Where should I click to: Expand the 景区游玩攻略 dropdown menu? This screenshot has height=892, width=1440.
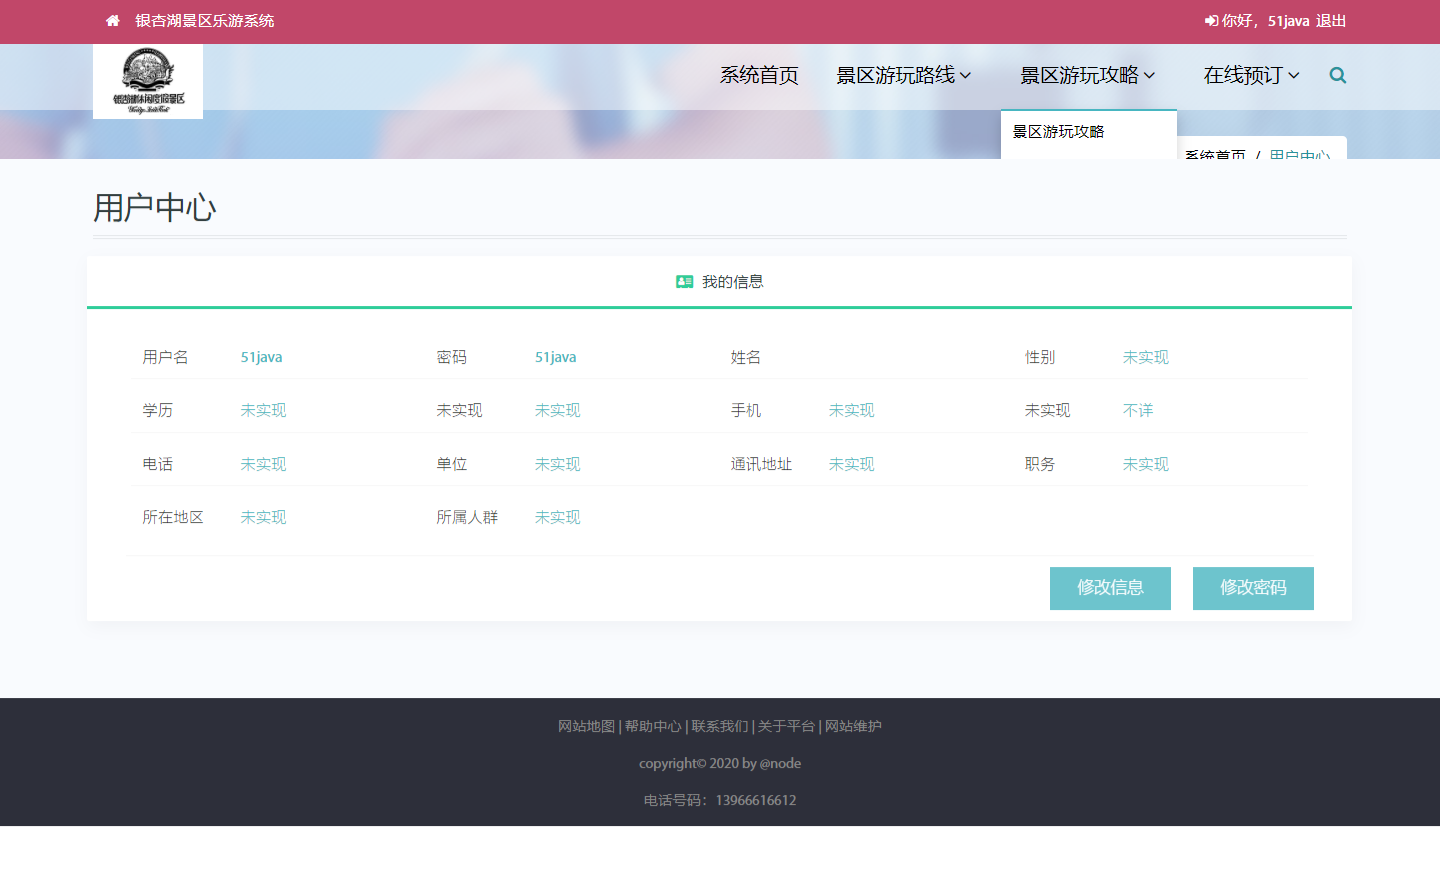1087,75
